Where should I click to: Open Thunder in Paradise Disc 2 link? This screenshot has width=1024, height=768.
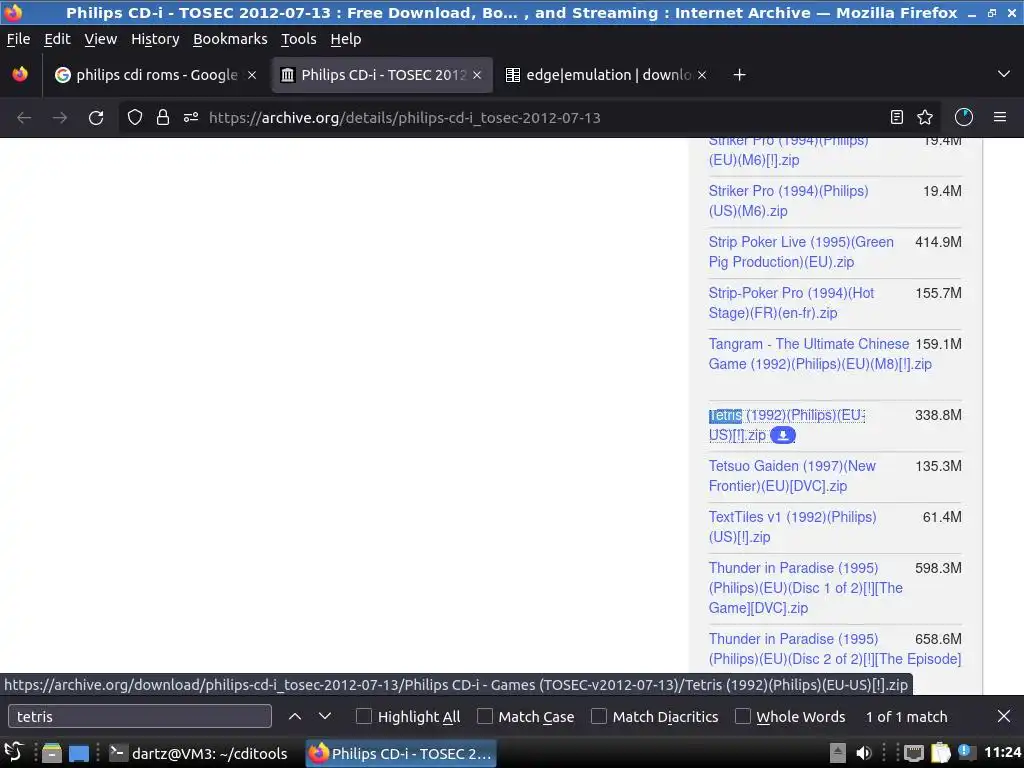[x=835, y=648]
